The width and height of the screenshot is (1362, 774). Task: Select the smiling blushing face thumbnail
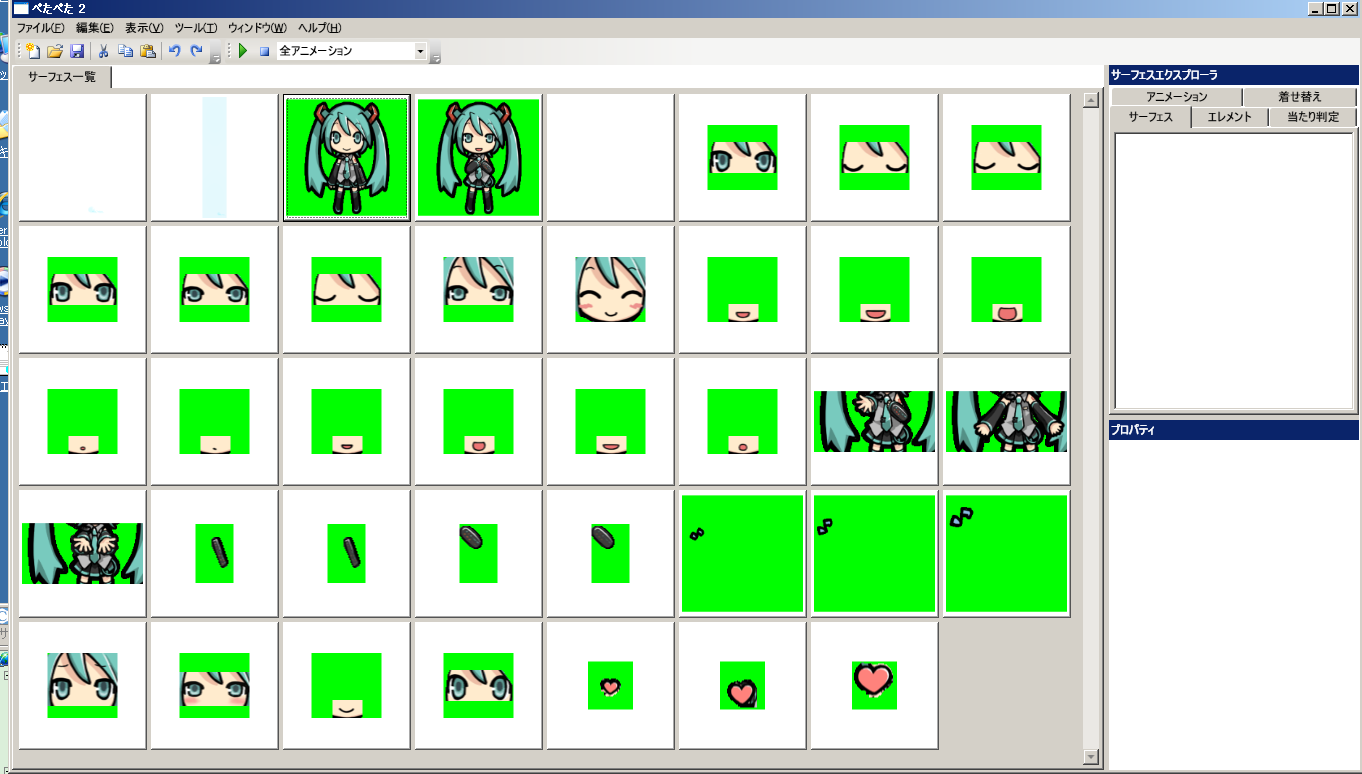[610, 289]
